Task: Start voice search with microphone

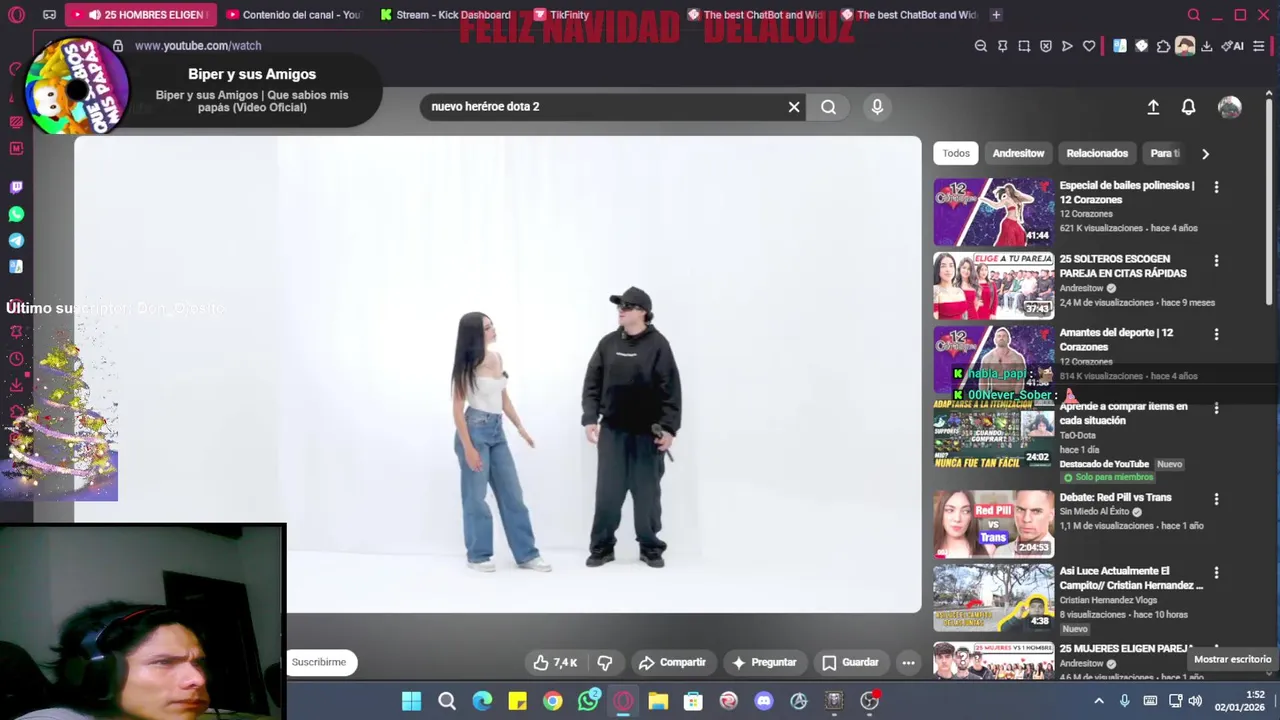Action: [877, 107]
